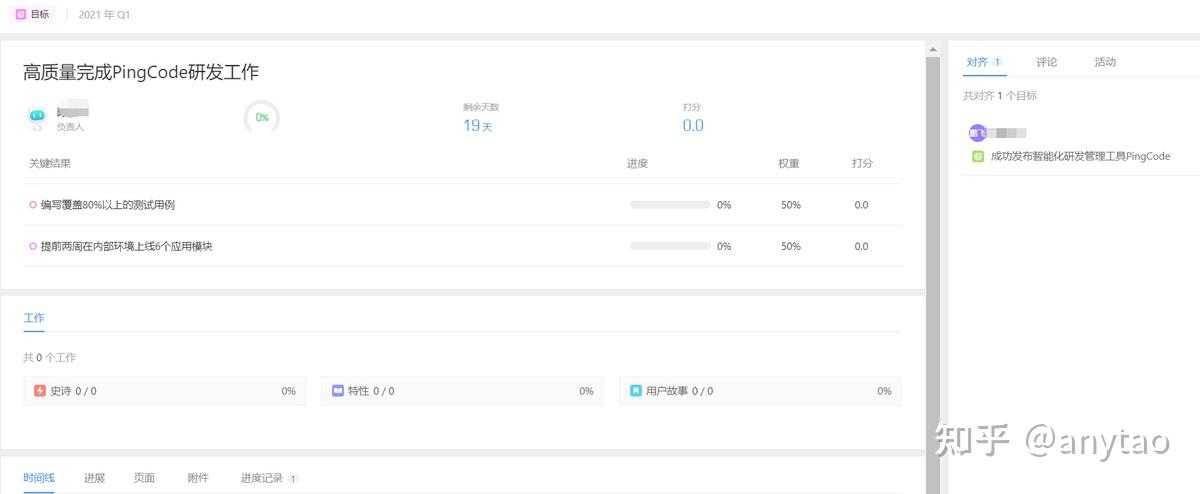Click the green icon beside aligned objective

(x=978, y=156)
